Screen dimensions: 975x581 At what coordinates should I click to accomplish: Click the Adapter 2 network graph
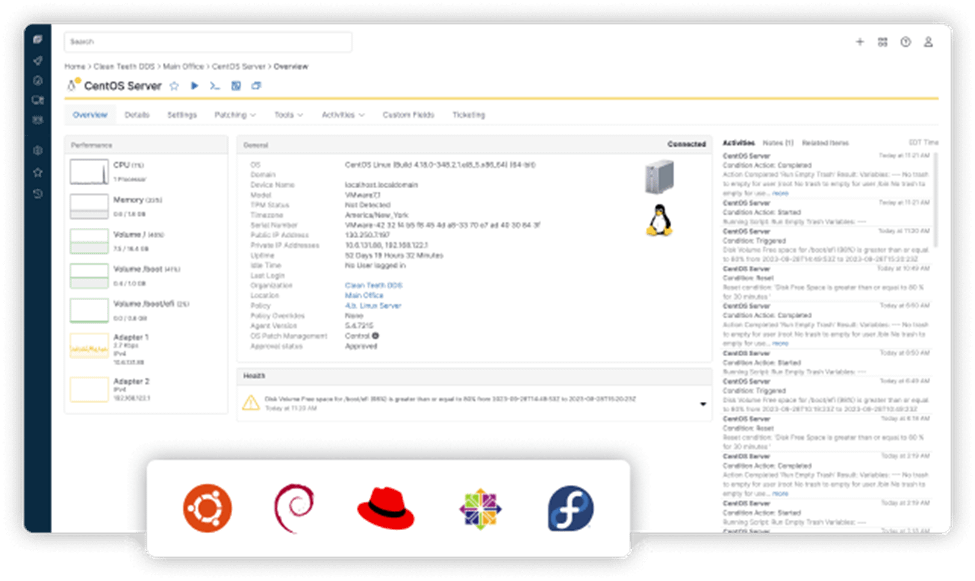(x=89, y=389)
